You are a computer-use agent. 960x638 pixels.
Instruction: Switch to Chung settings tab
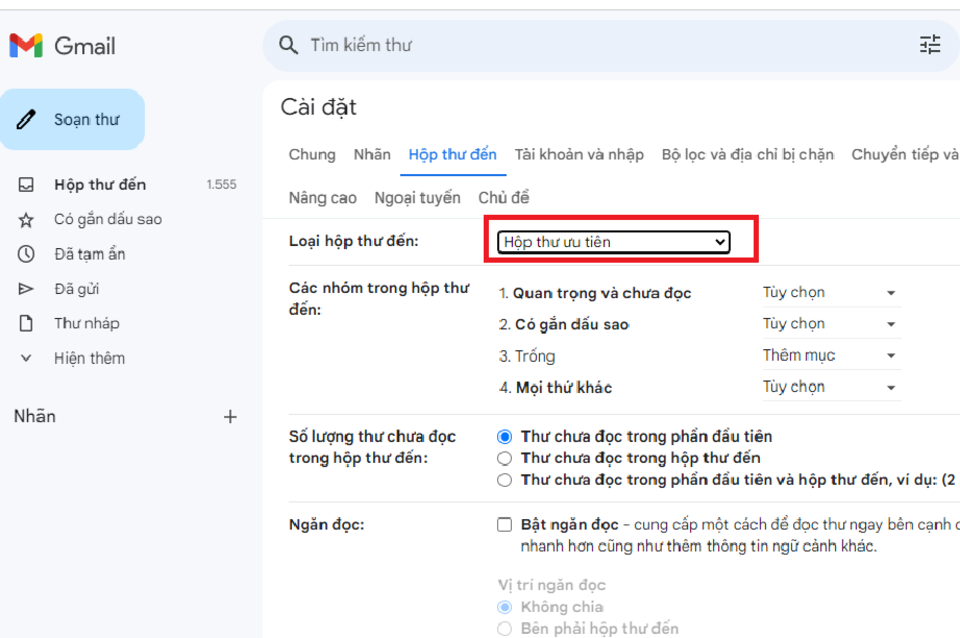point(312,154)
